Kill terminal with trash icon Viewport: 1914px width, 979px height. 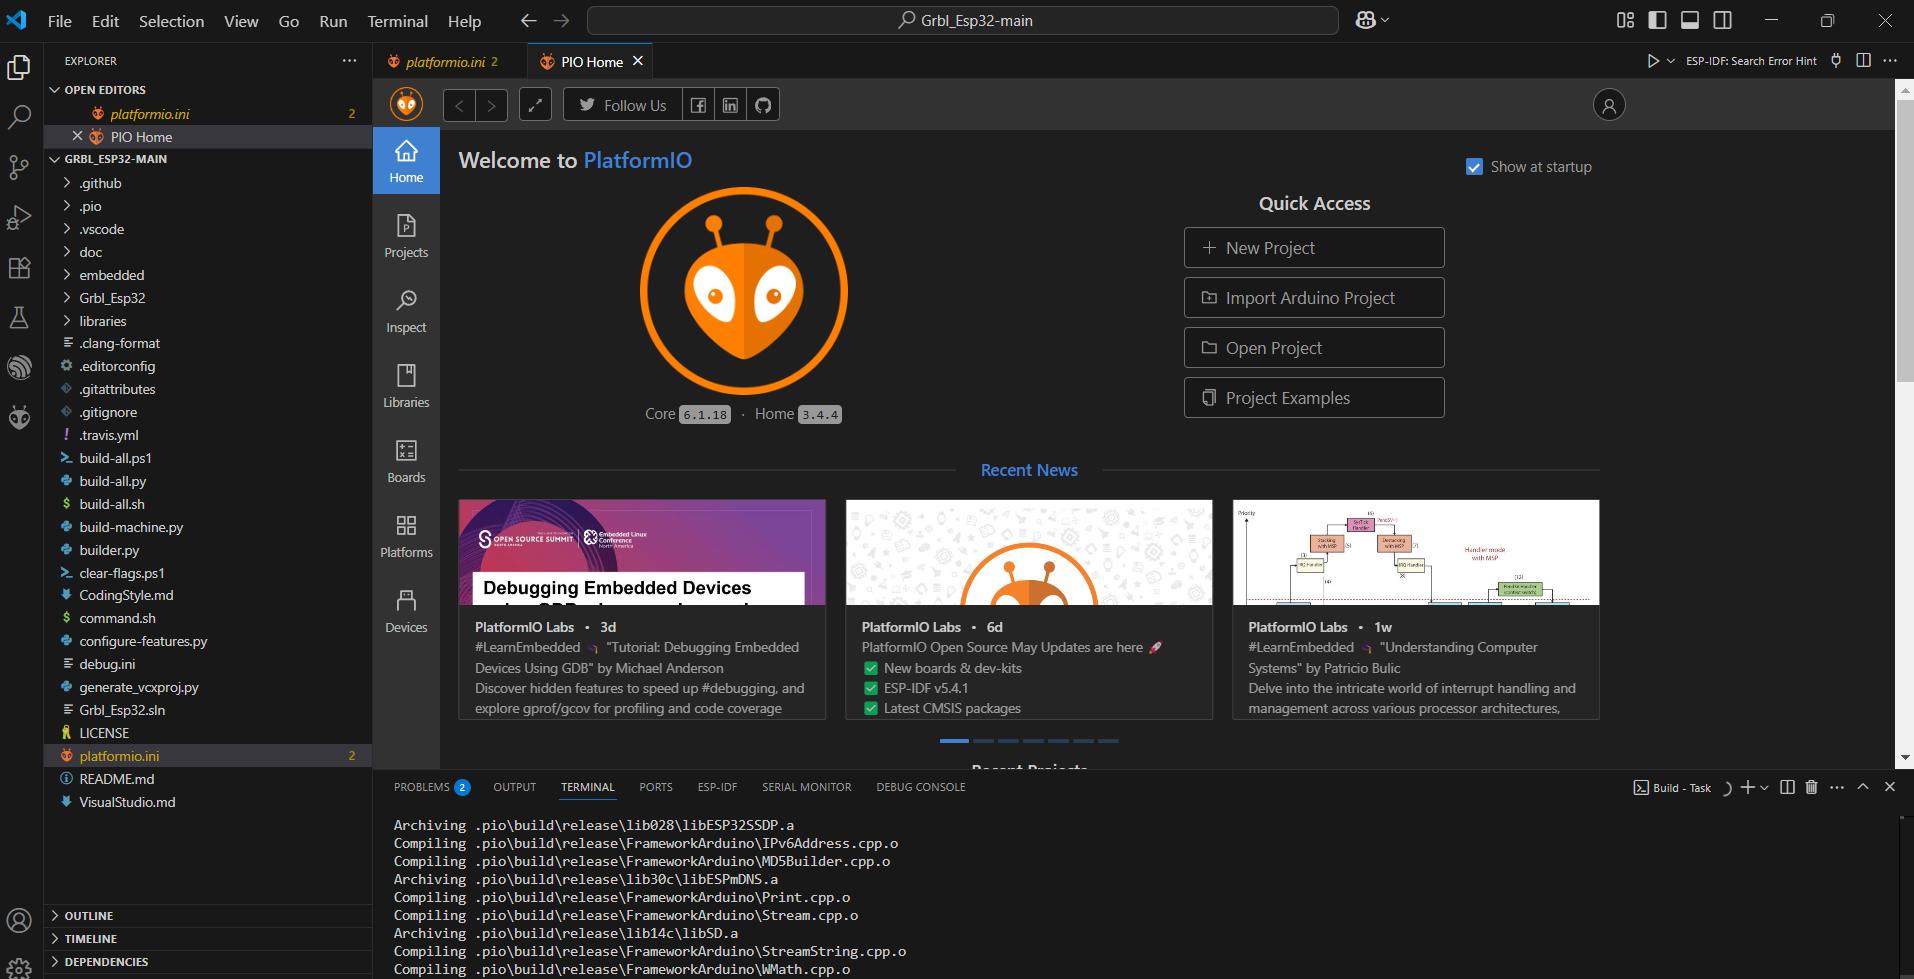[1811, 787]
